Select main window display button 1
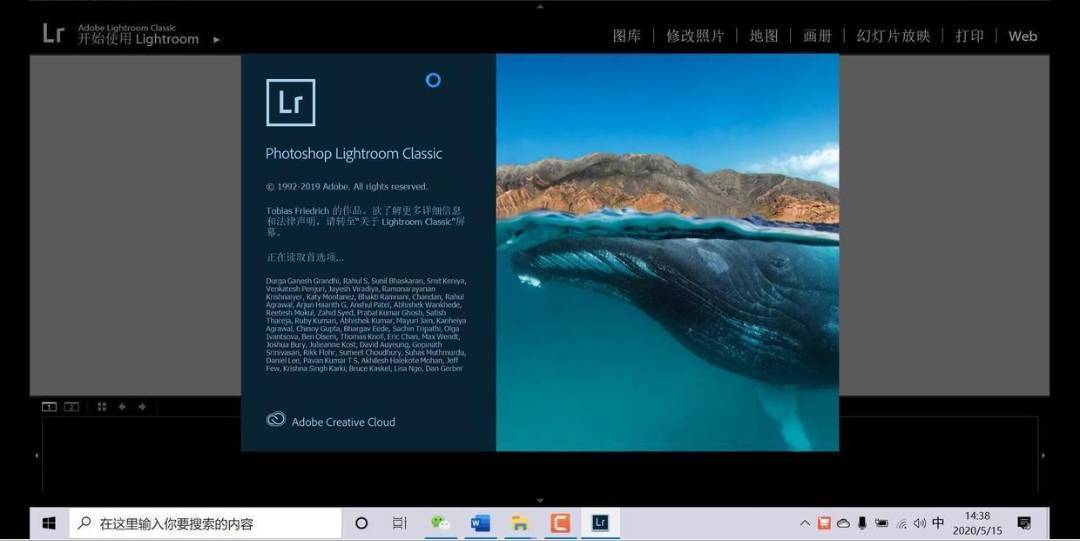The height and width of the screenshot is (541, 1080). 49,407
